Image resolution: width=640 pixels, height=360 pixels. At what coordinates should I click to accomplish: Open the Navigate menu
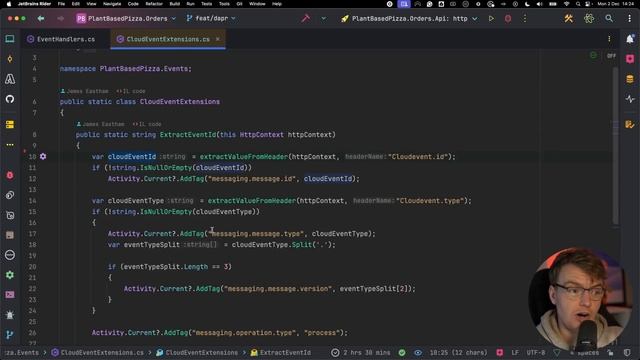coord(112,4)
